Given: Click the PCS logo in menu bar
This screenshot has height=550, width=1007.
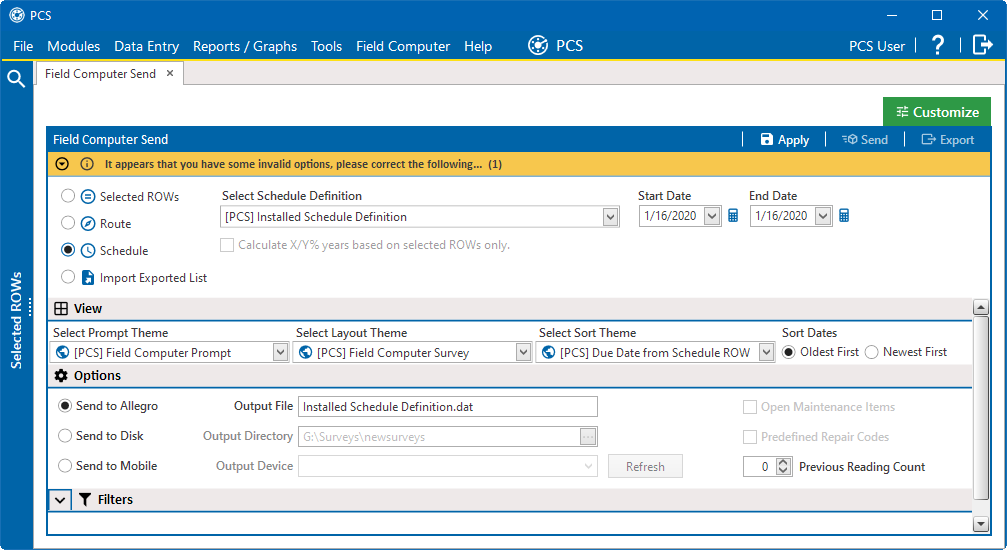Looking at the screenshot, I should tap(538, 46).
